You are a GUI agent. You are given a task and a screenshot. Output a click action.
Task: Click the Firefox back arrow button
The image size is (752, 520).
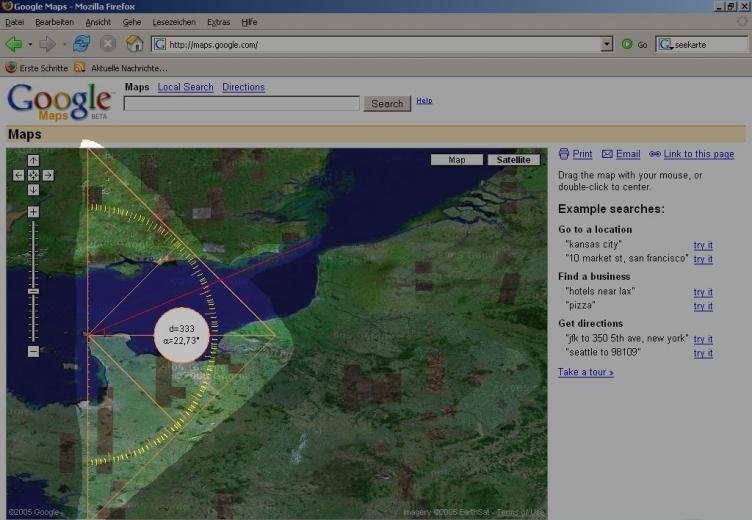(13, 44)
